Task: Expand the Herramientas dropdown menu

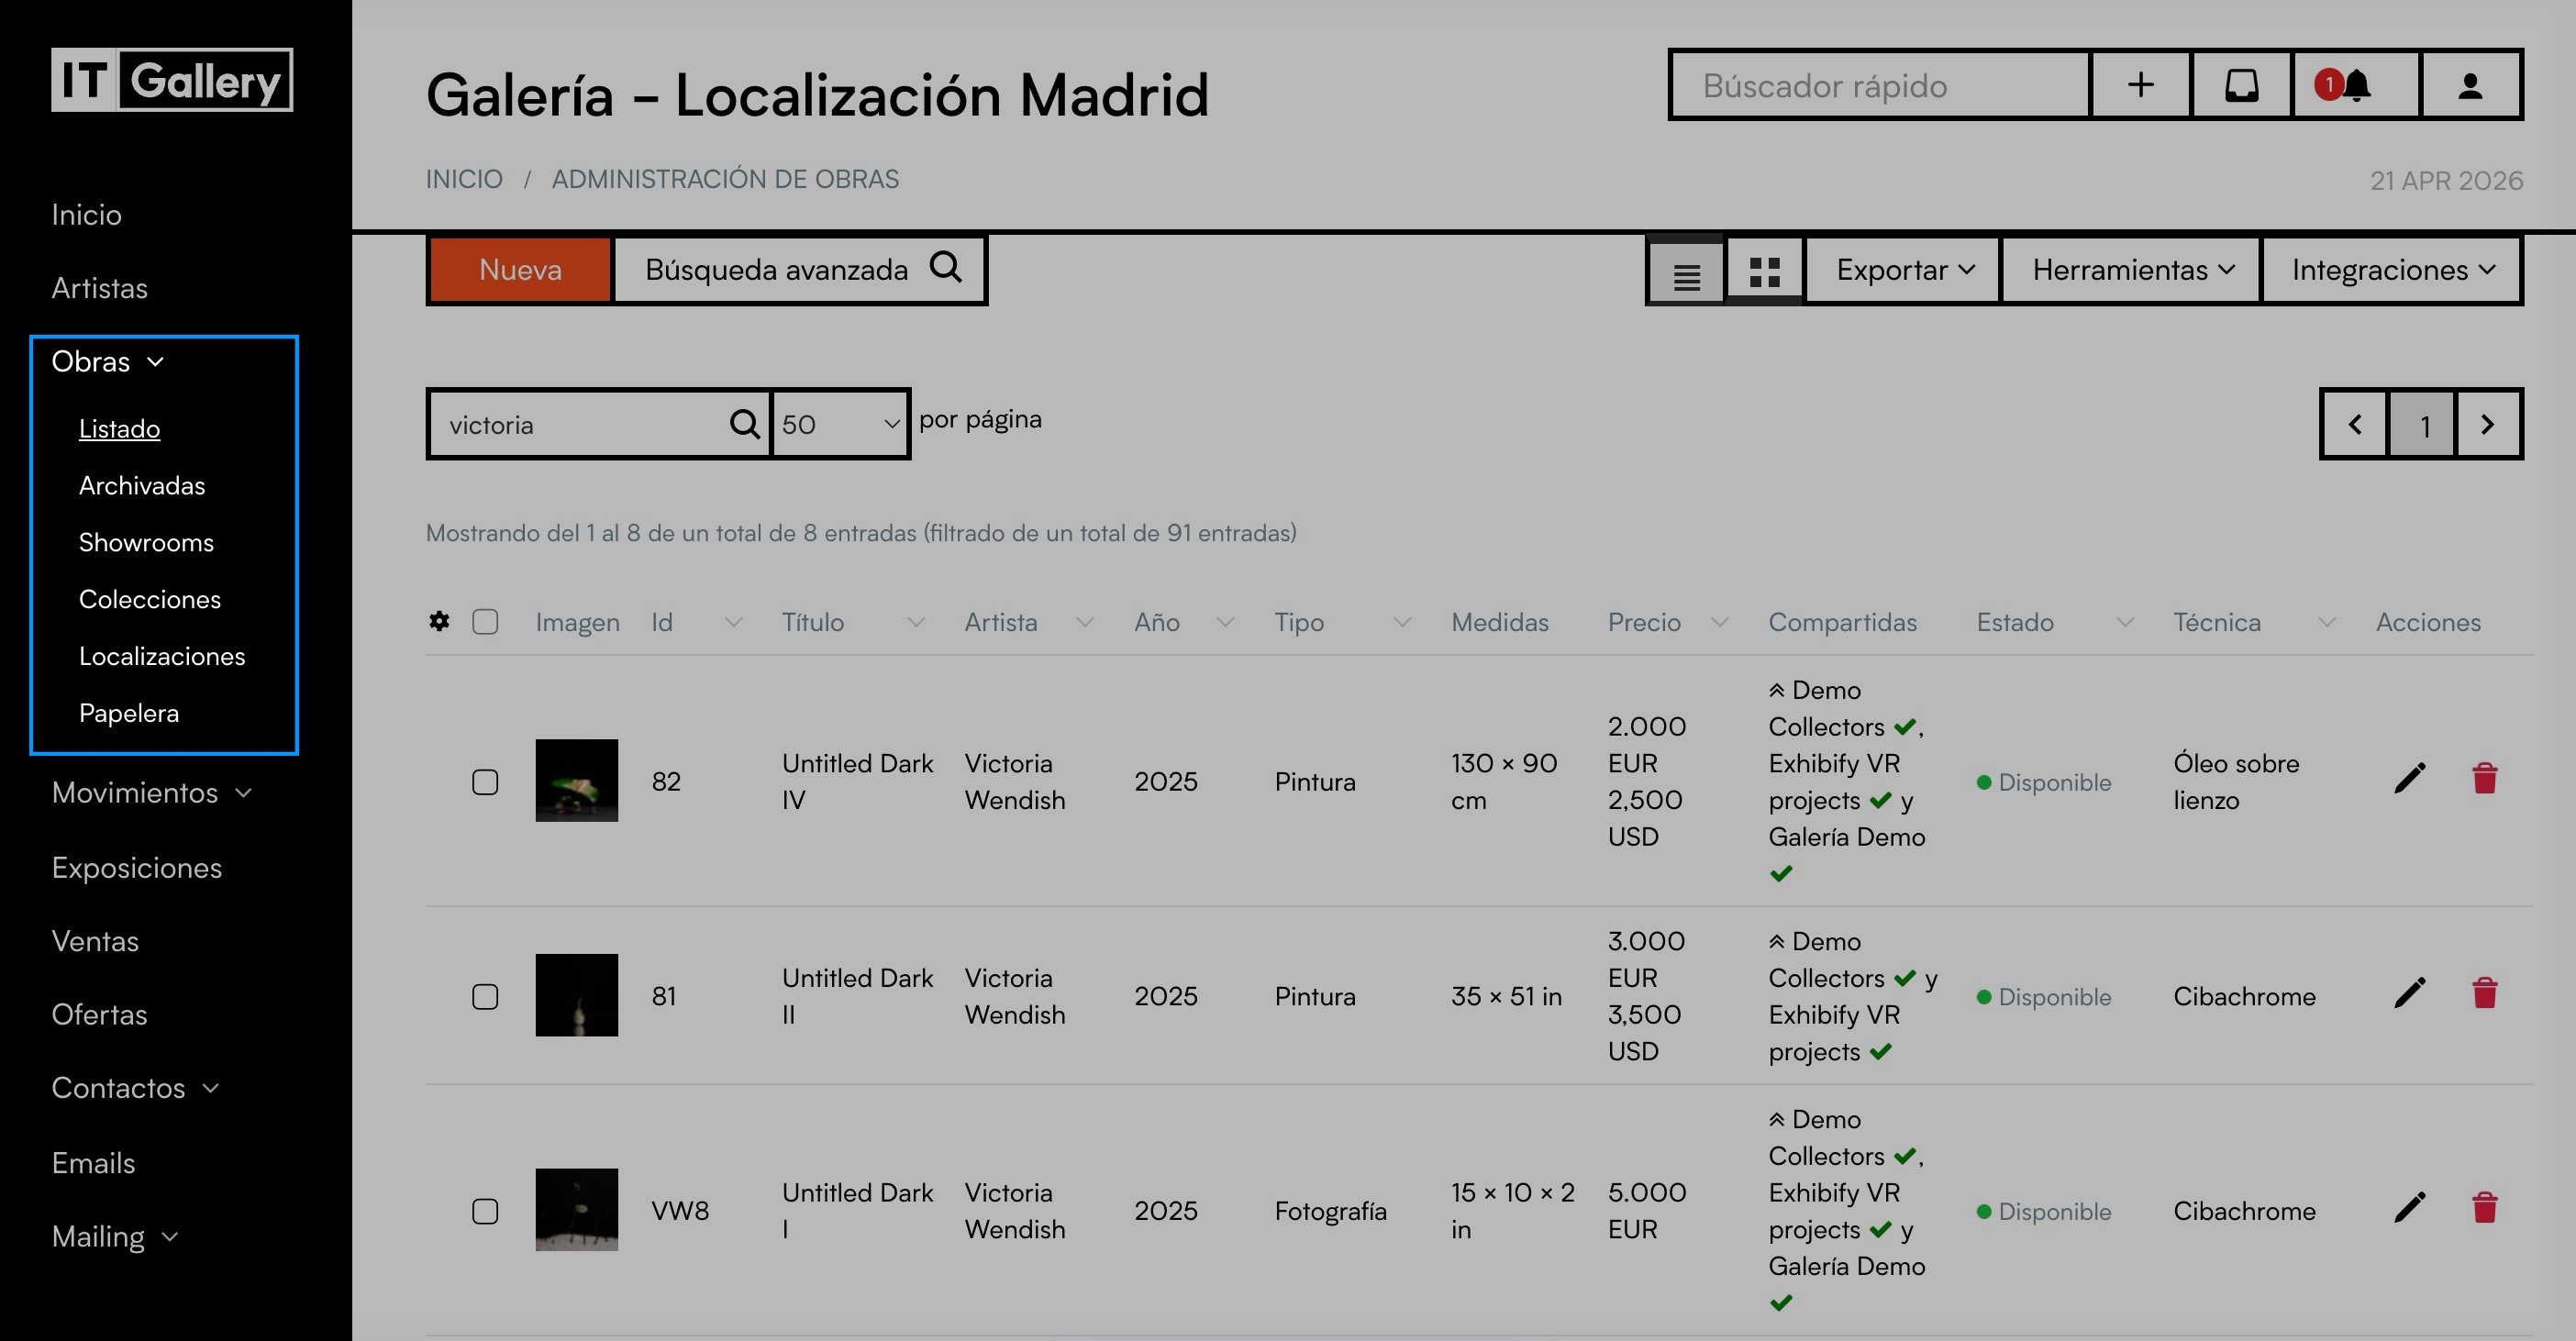Action: 2131,270
